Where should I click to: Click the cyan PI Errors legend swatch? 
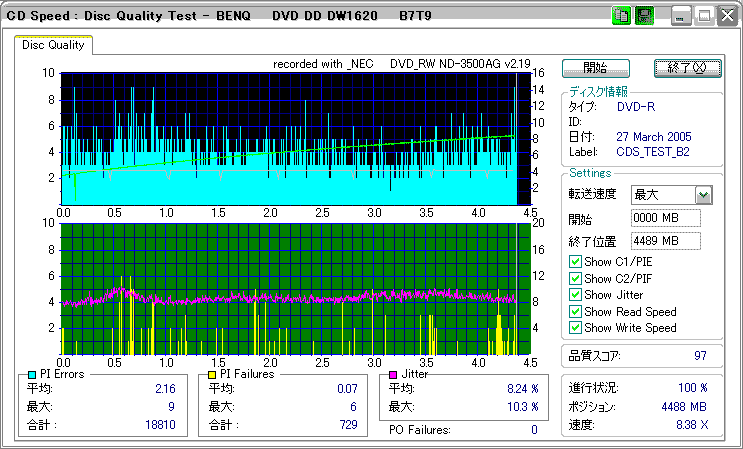click(x=32, y=374)
